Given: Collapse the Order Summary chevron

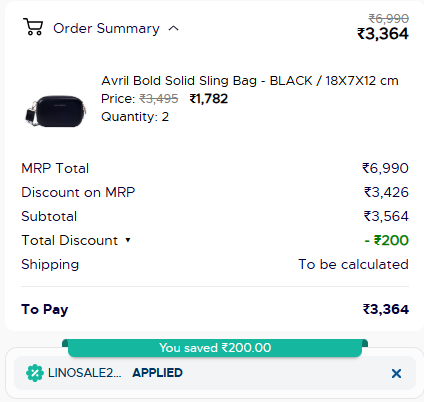Looking at the screenshot, I should coord(174,29).
